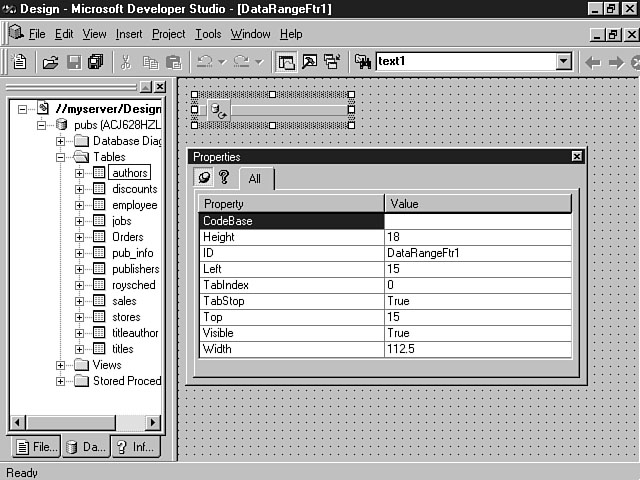The width and height of the screenshot is (640, 480).
Task: Click the Save toolbar icon
Action: coord(73,62)
